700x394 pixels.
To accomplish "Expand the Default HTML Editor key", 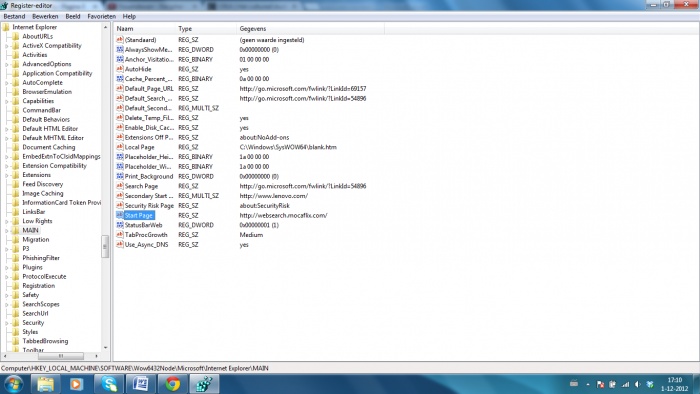I will click(7, 129).
